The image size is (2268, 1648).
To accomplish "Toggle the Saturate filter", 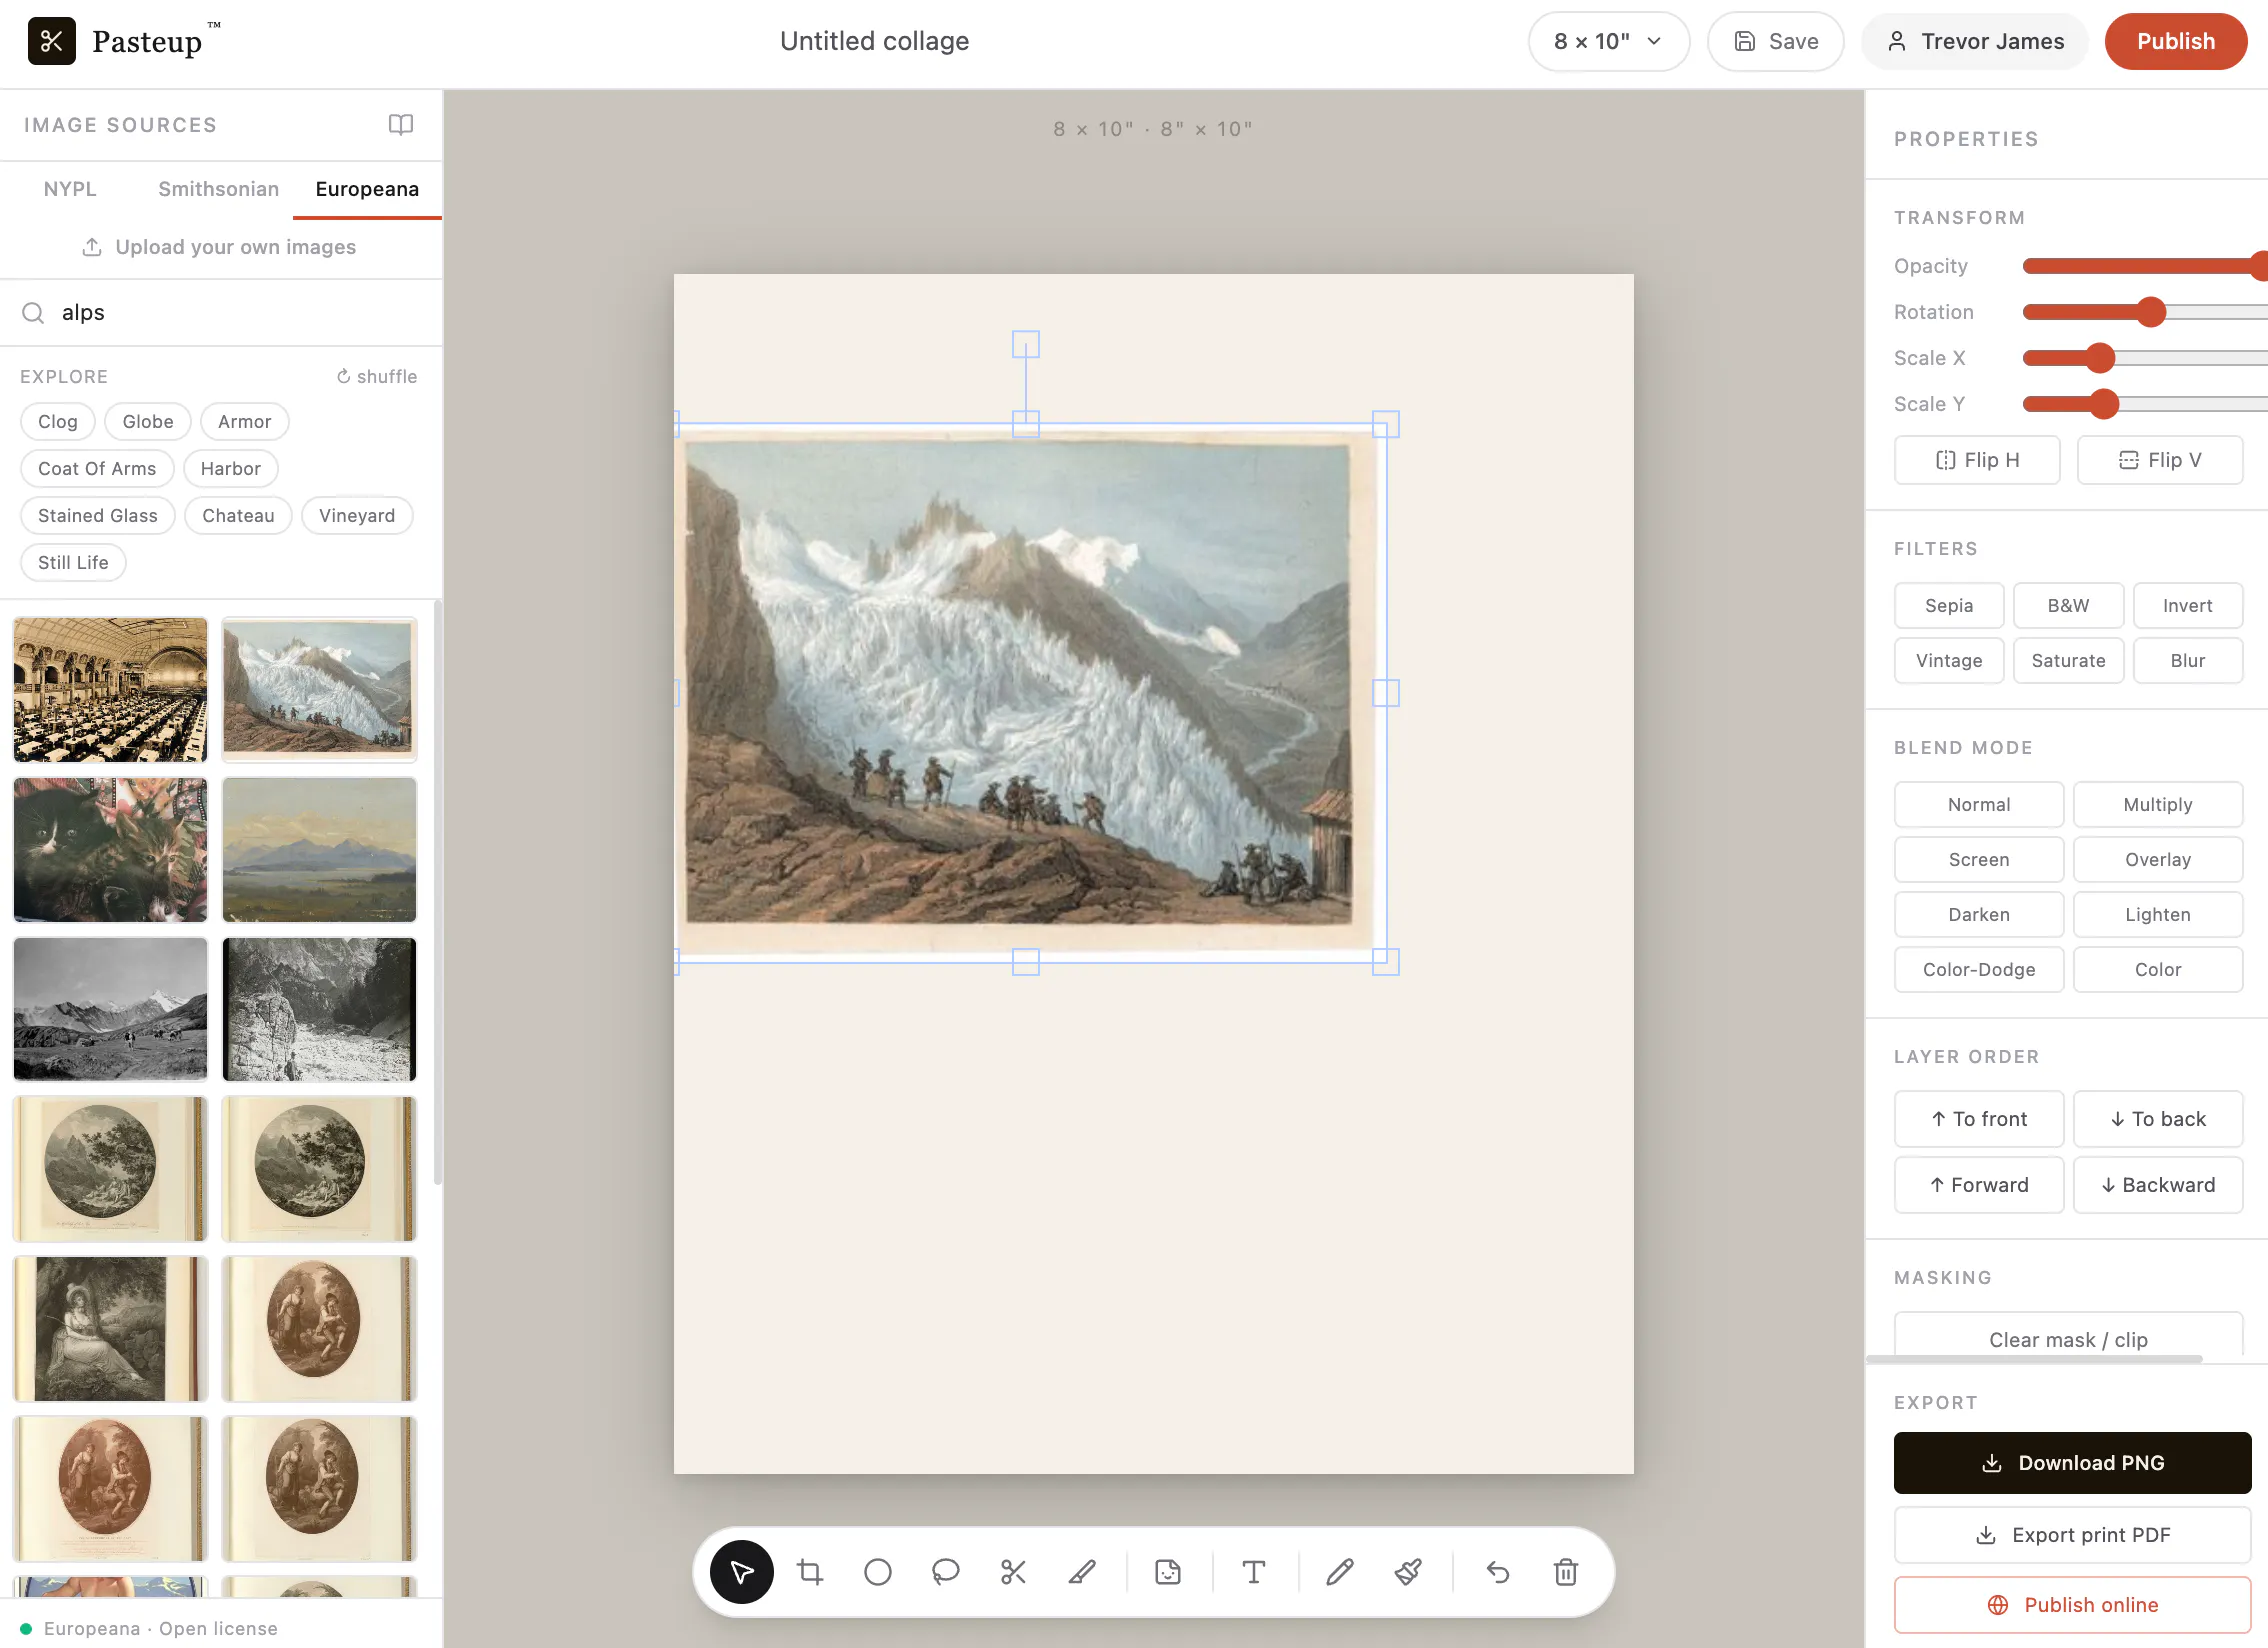I will [x=2068, y=661].
